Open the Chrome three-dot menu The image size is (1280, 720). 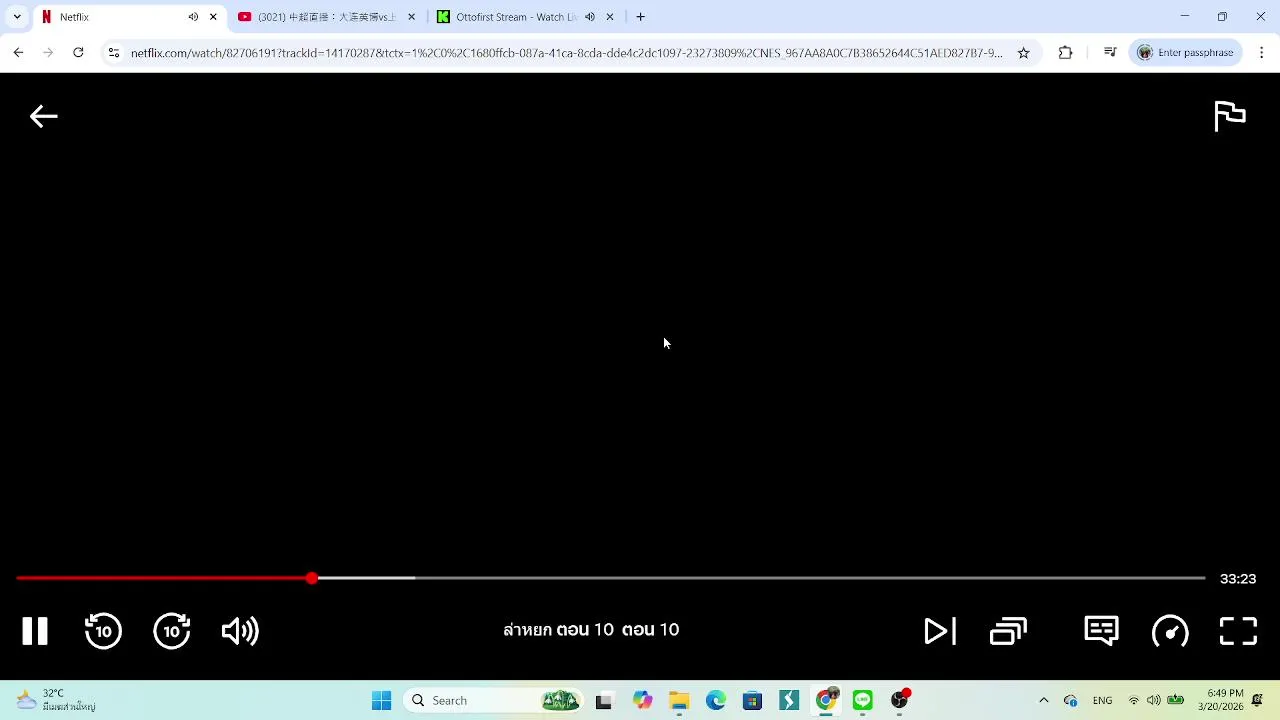click(x=1261, y=53)
